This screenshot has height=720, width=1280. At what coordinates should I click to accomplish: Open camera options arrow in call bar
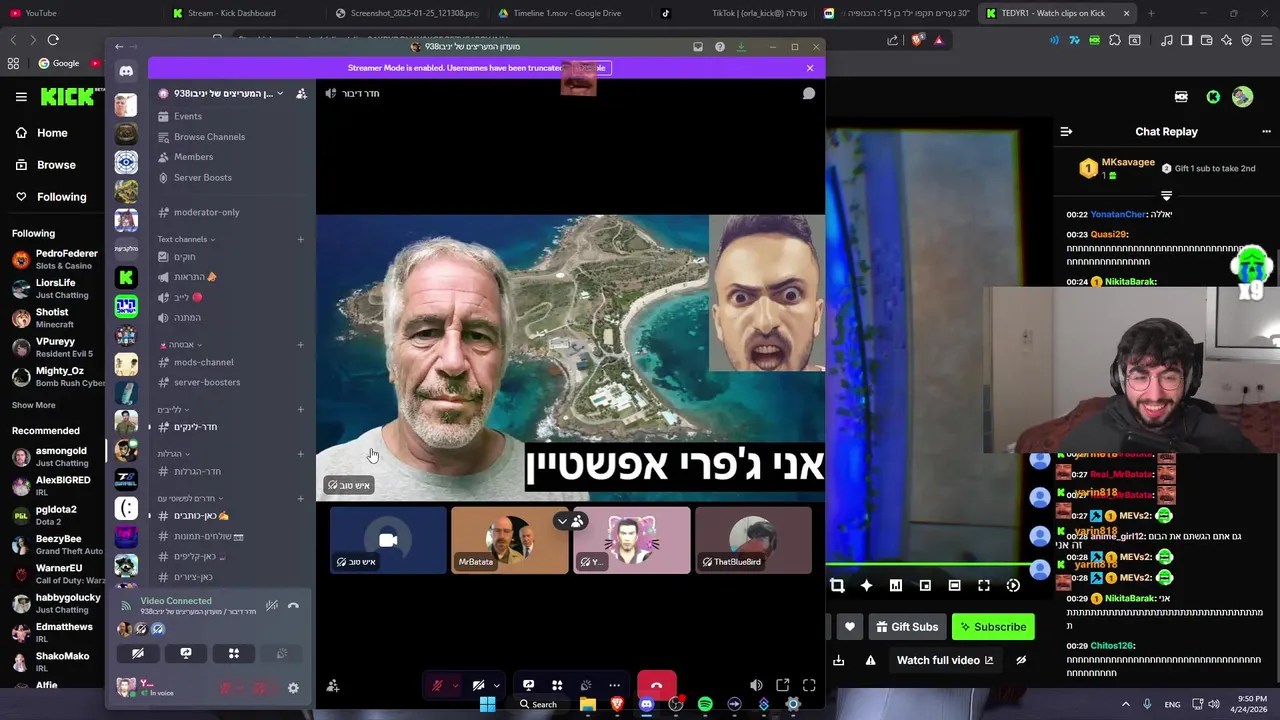[x=496, y=686]
